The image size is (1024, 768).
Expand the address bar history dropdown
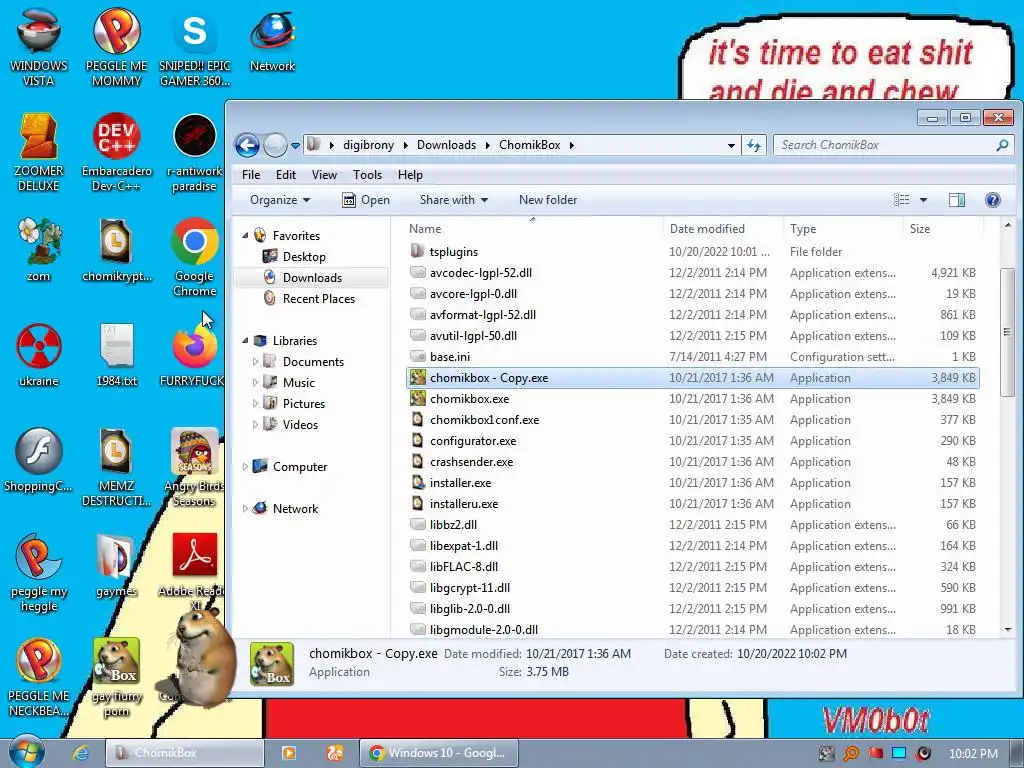(x=731, y=146)
